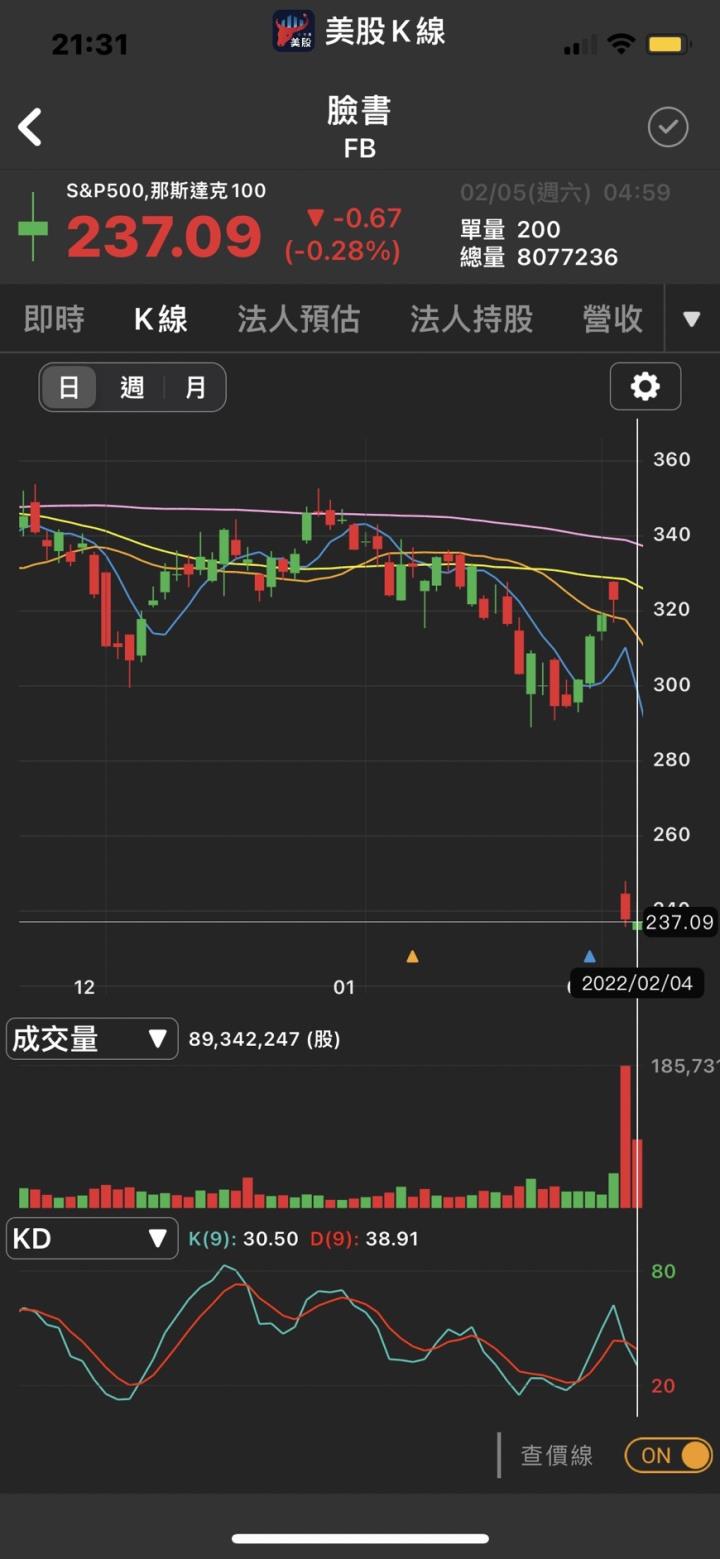Tap the blue triangle event marker
The width and height of the screenshot is (720, 1559).
tap(589, 956)
